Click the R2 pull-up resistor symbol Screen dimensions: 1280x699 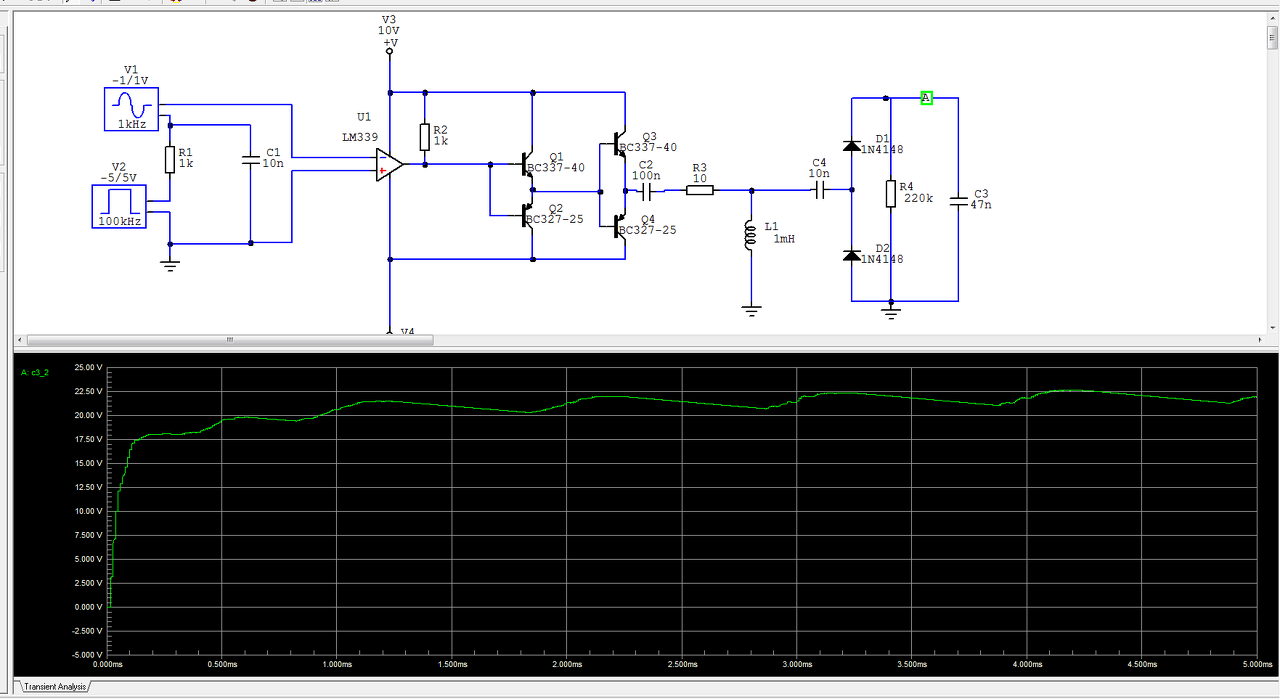(x=425, y=137)
